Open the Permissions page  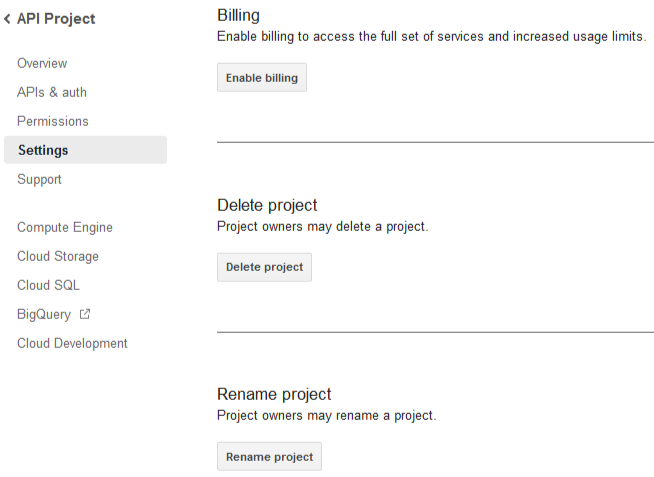coord(53,121)
